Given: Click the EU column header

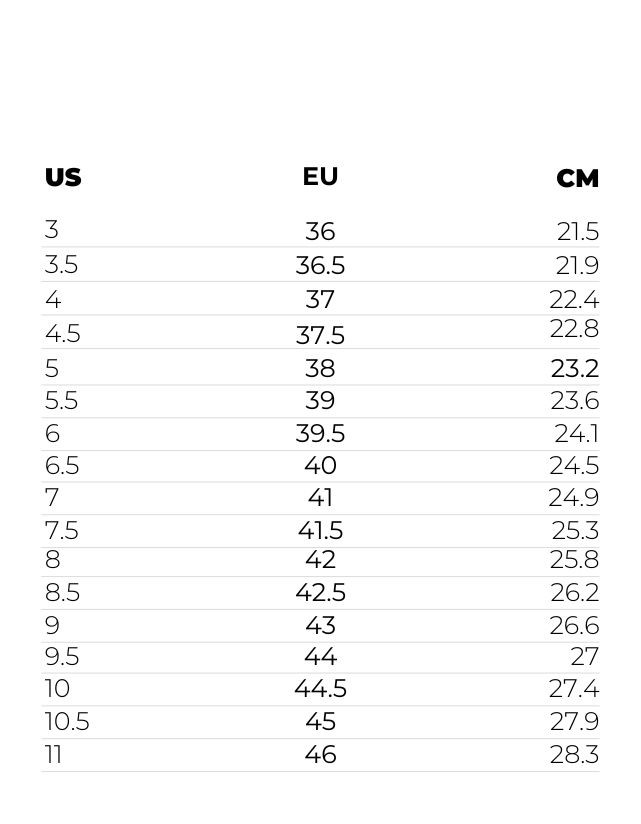Looking at the screenshot, I should (320, 177).
